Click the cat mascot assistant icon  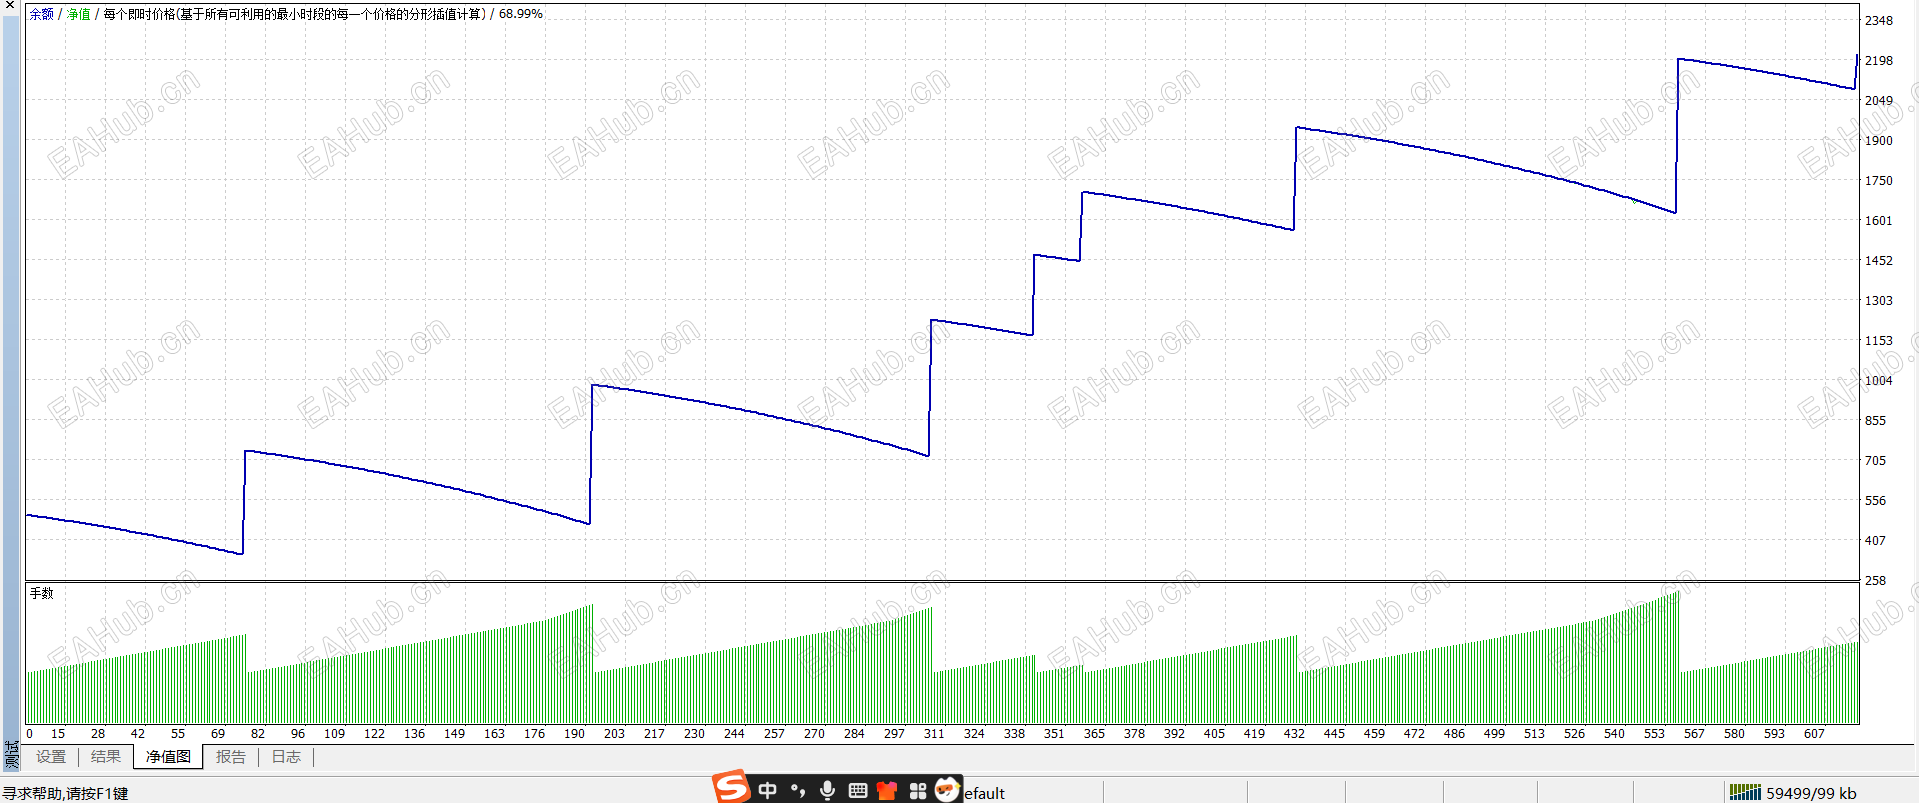(947, 789)
